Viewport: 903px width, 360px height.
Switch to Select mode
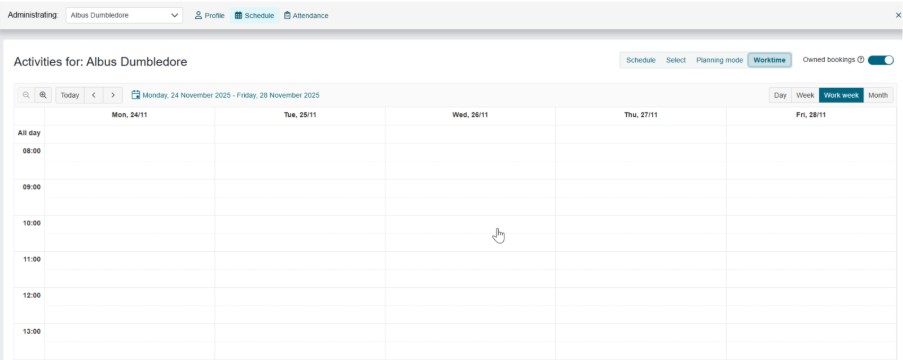click(x=676, y=60)
